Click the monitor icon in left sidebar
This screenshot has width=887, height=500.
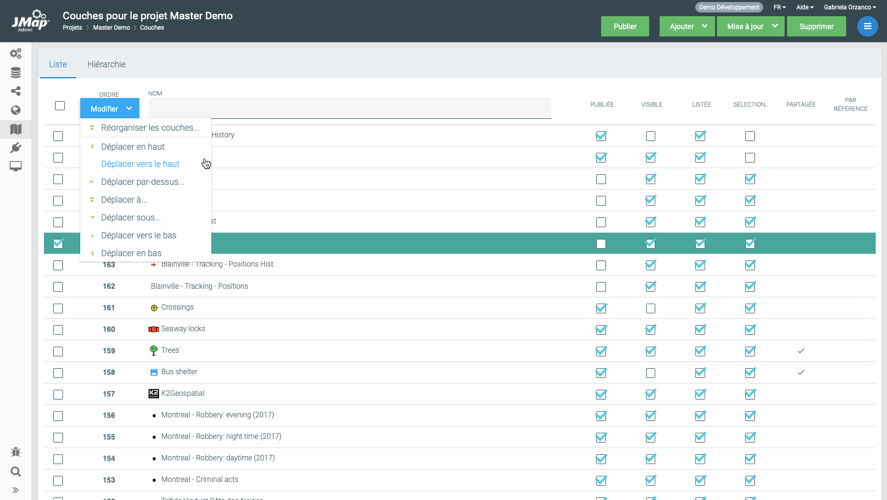[15, 167]
